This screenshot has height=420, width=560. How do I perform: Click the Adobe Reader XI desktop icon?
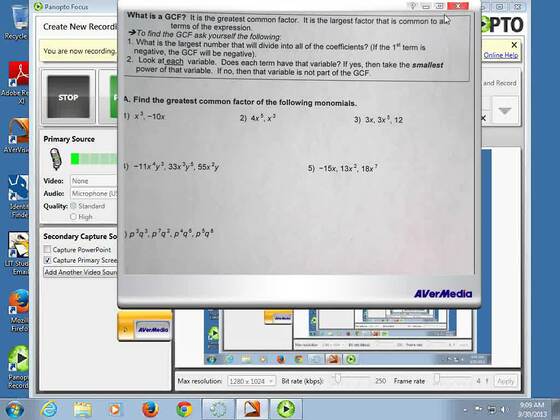click(16, 83)
